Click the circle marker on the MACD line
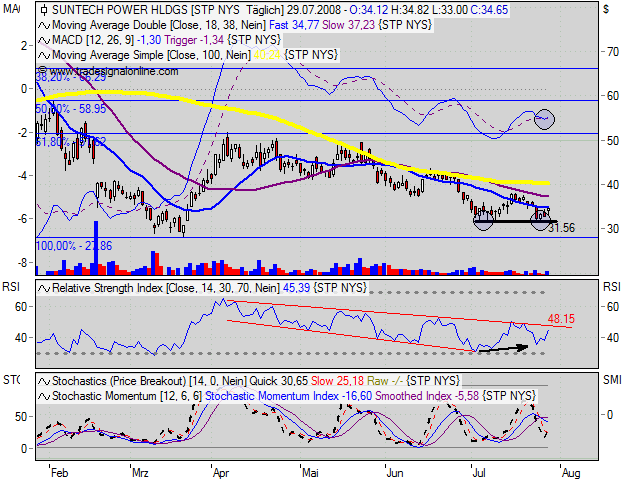 point(544,119)
